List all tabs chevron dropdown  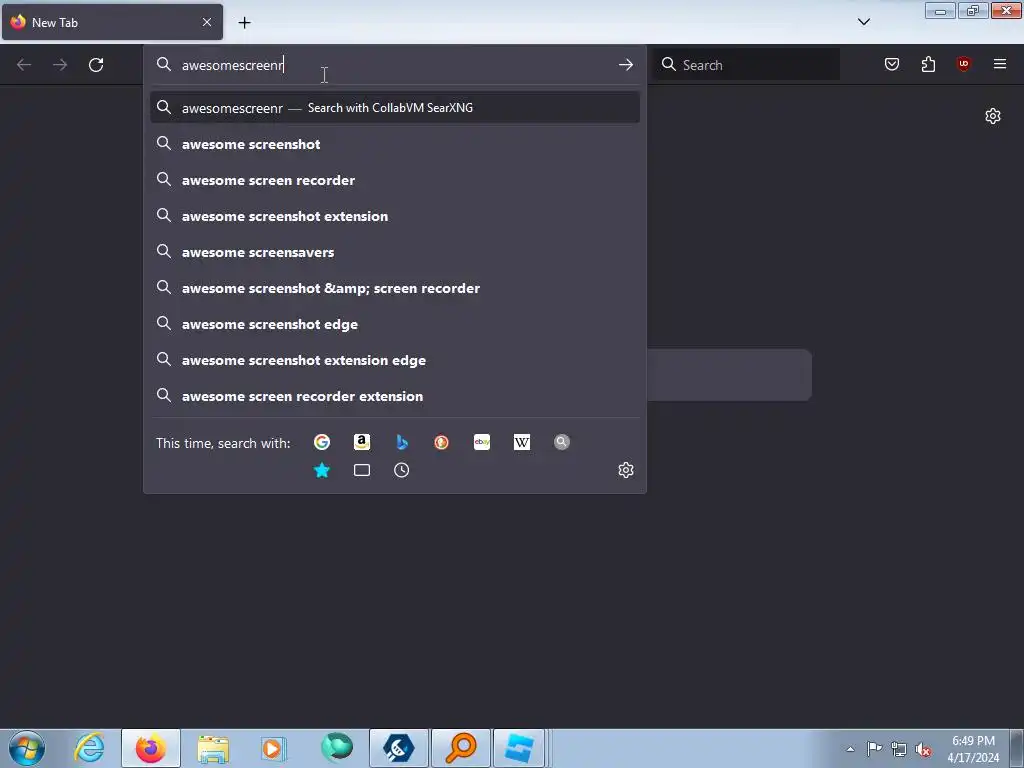click(864, 22)
